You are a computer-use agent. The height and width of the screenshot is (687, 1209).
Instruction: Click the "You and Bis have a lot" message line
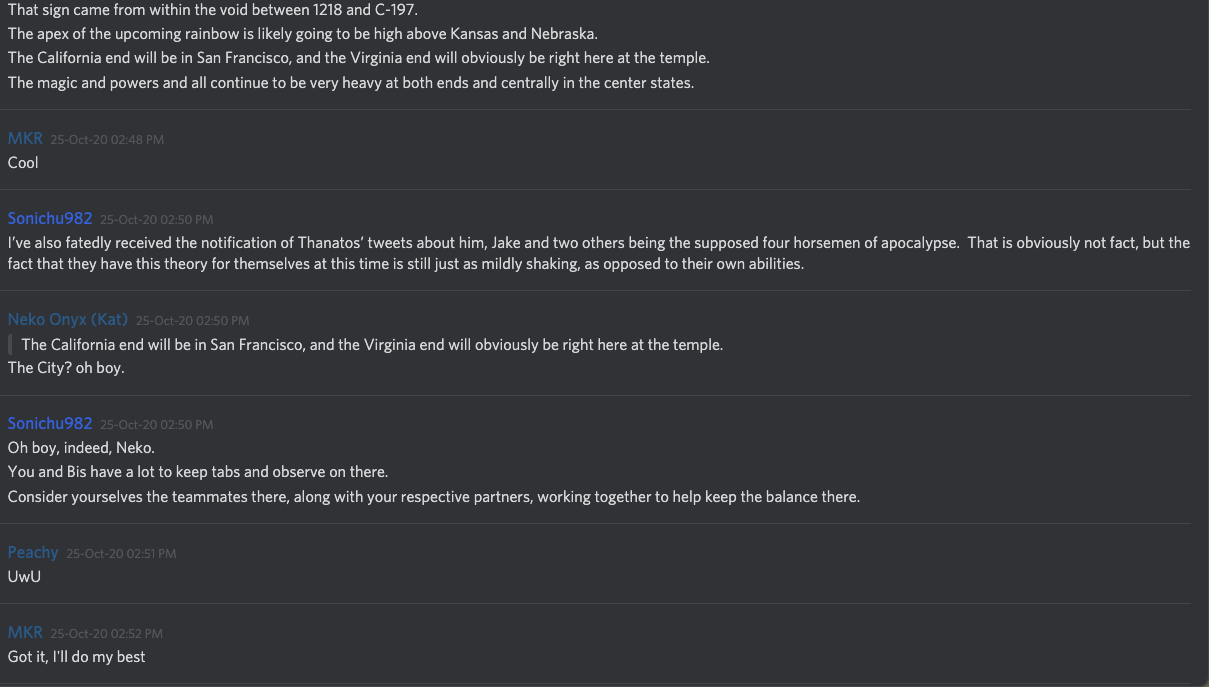(x=198, y=472)
